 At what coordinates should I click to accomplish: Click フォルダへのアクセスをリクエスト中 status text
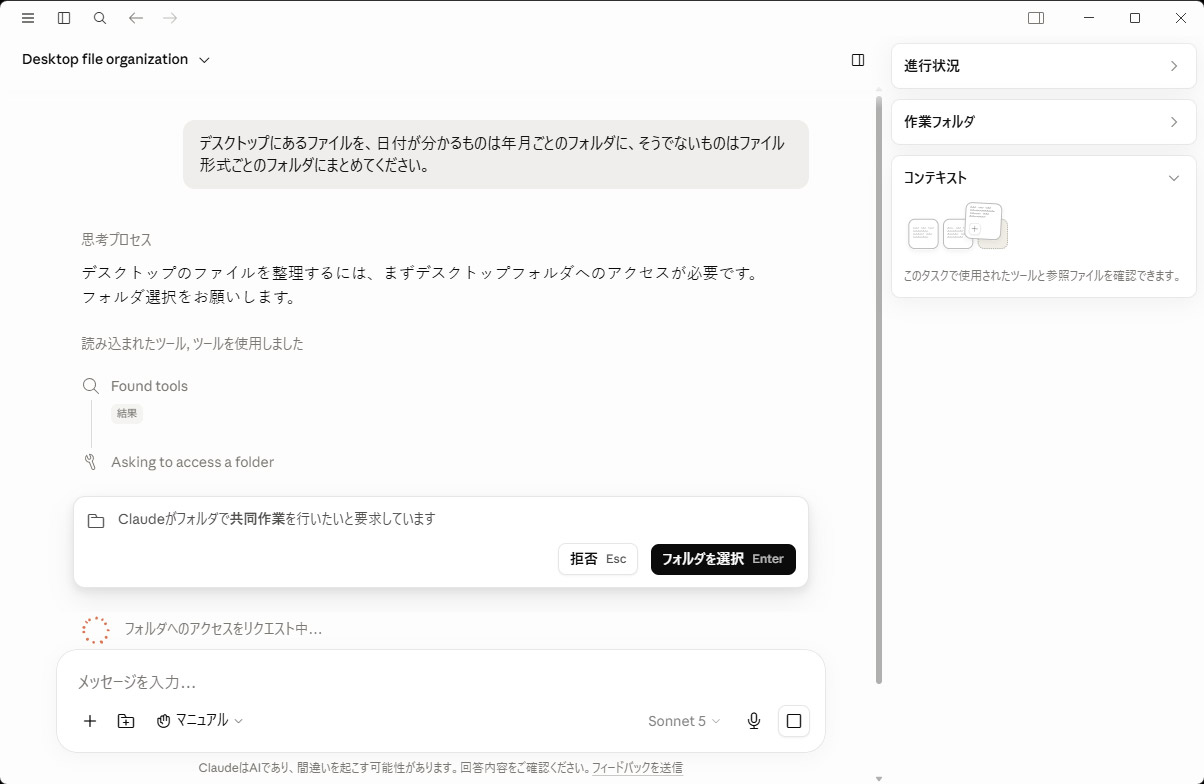pyautogui.click(x=223, y=629)
